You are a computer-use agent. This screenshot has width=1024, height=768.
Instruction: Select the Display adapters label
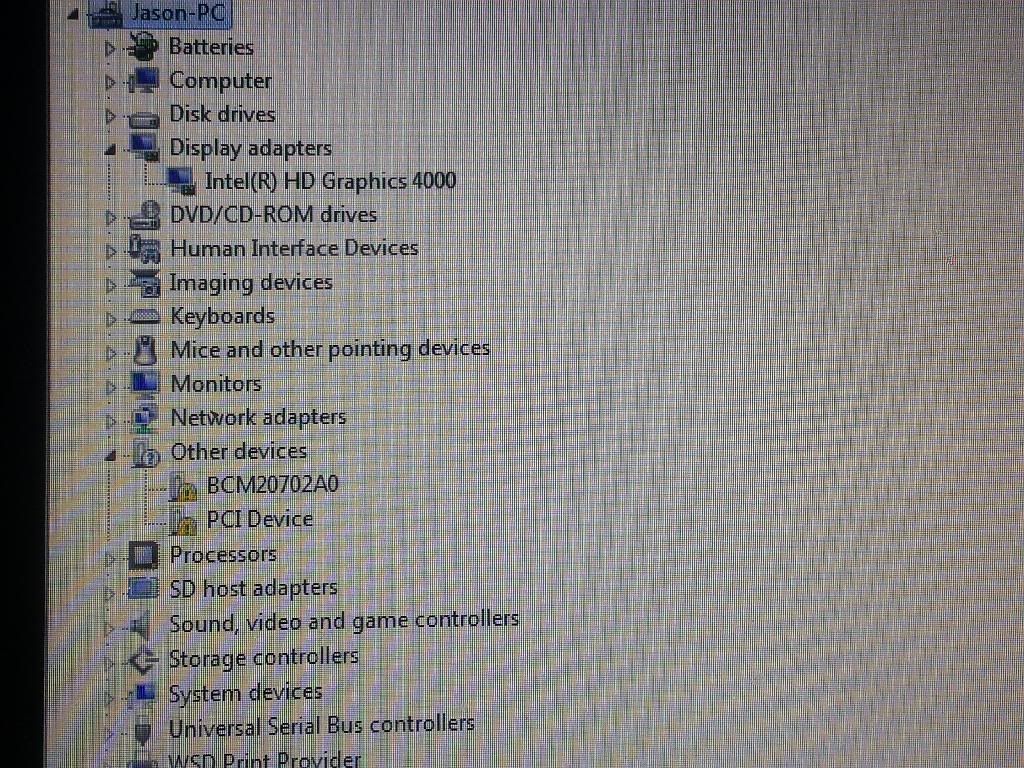[251, 148]
